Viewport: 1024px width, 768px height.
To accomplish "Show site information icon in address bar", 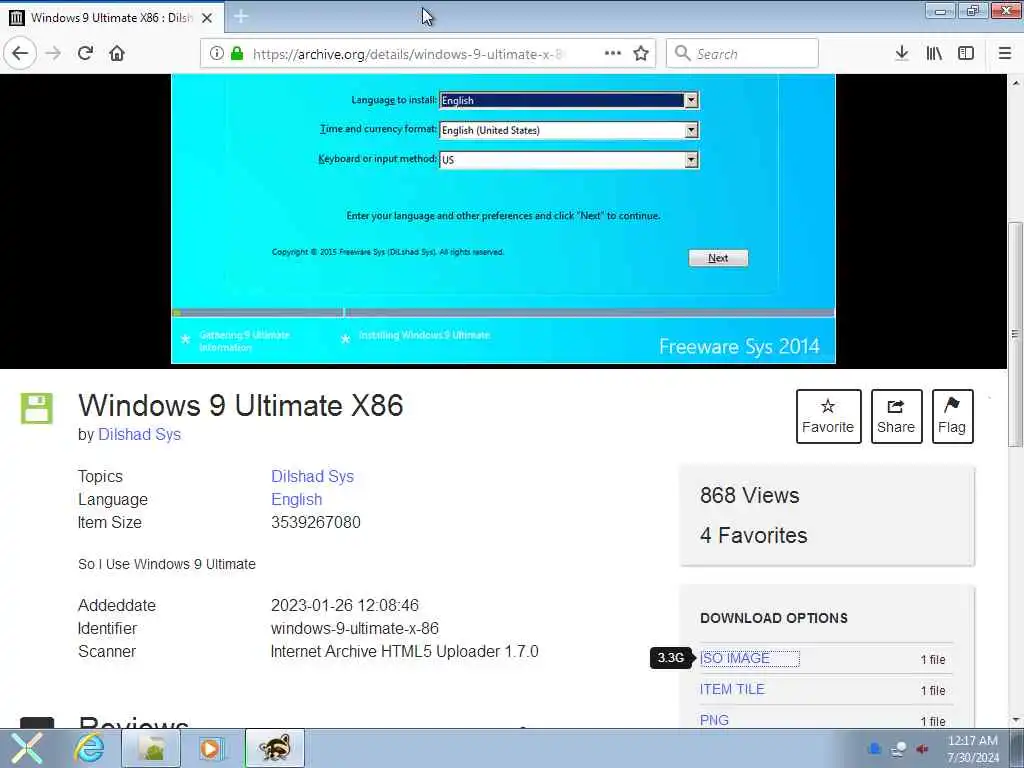I will [217, 54].
